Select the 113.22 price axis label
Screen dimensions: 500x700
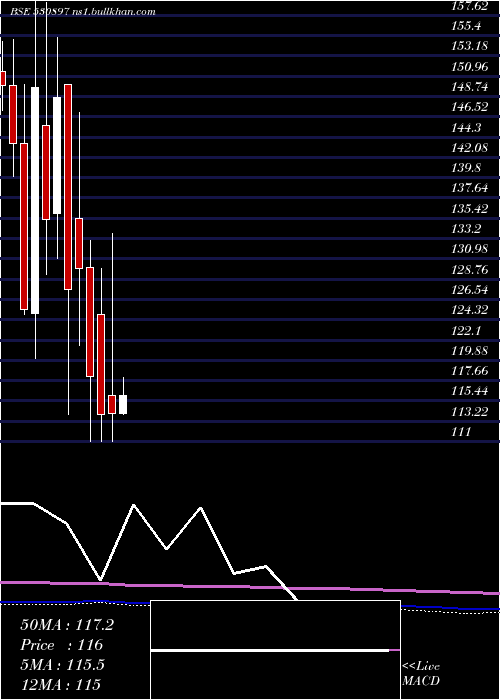[x=470, y=412]
